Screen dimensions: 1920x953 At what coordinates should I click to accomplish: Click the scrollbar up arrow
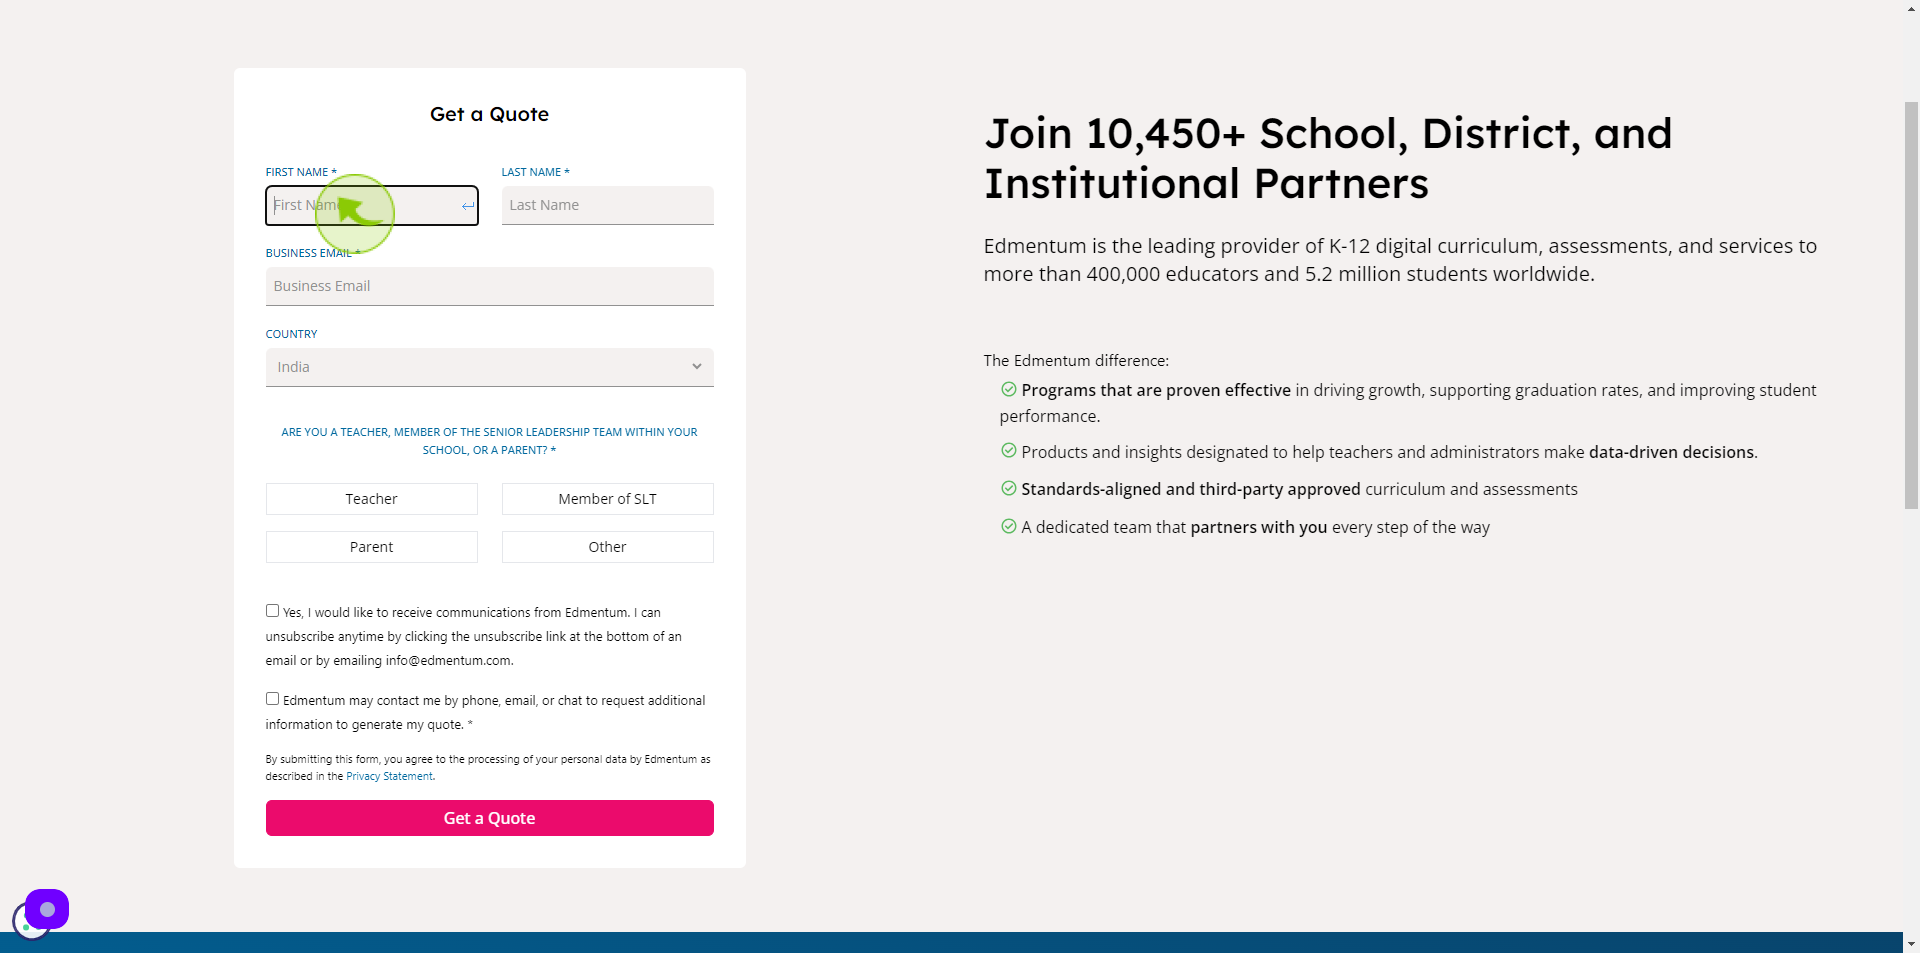click(x=1911, y=8)
